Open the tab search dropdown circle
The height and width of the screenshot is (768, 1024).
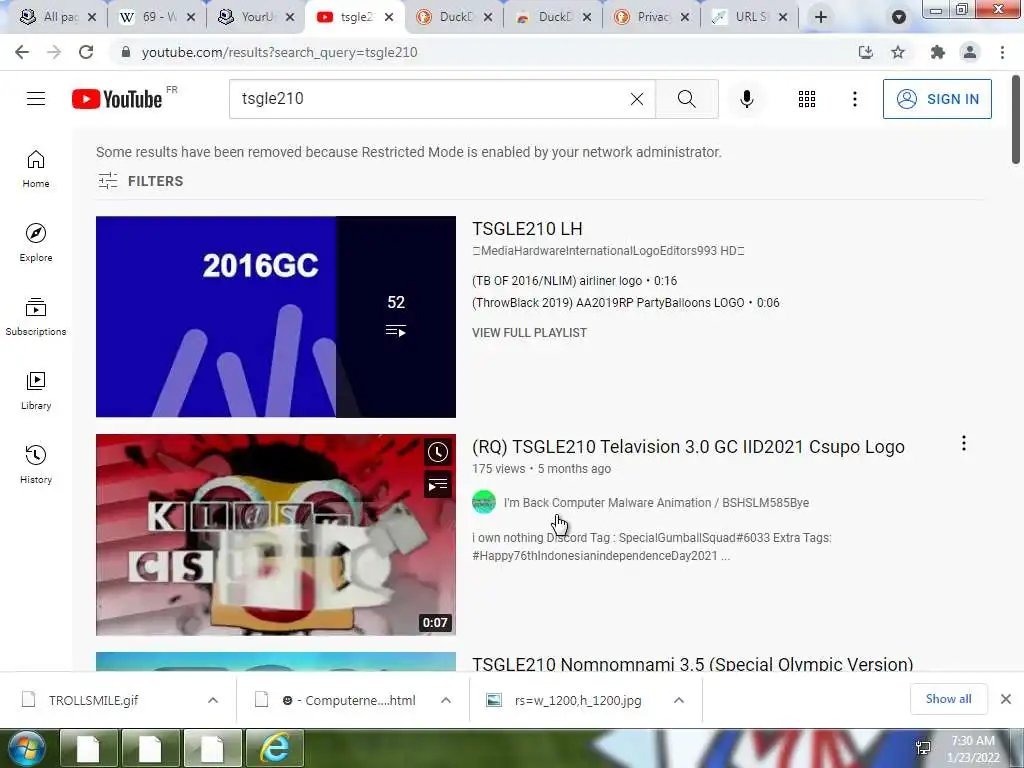899,17
